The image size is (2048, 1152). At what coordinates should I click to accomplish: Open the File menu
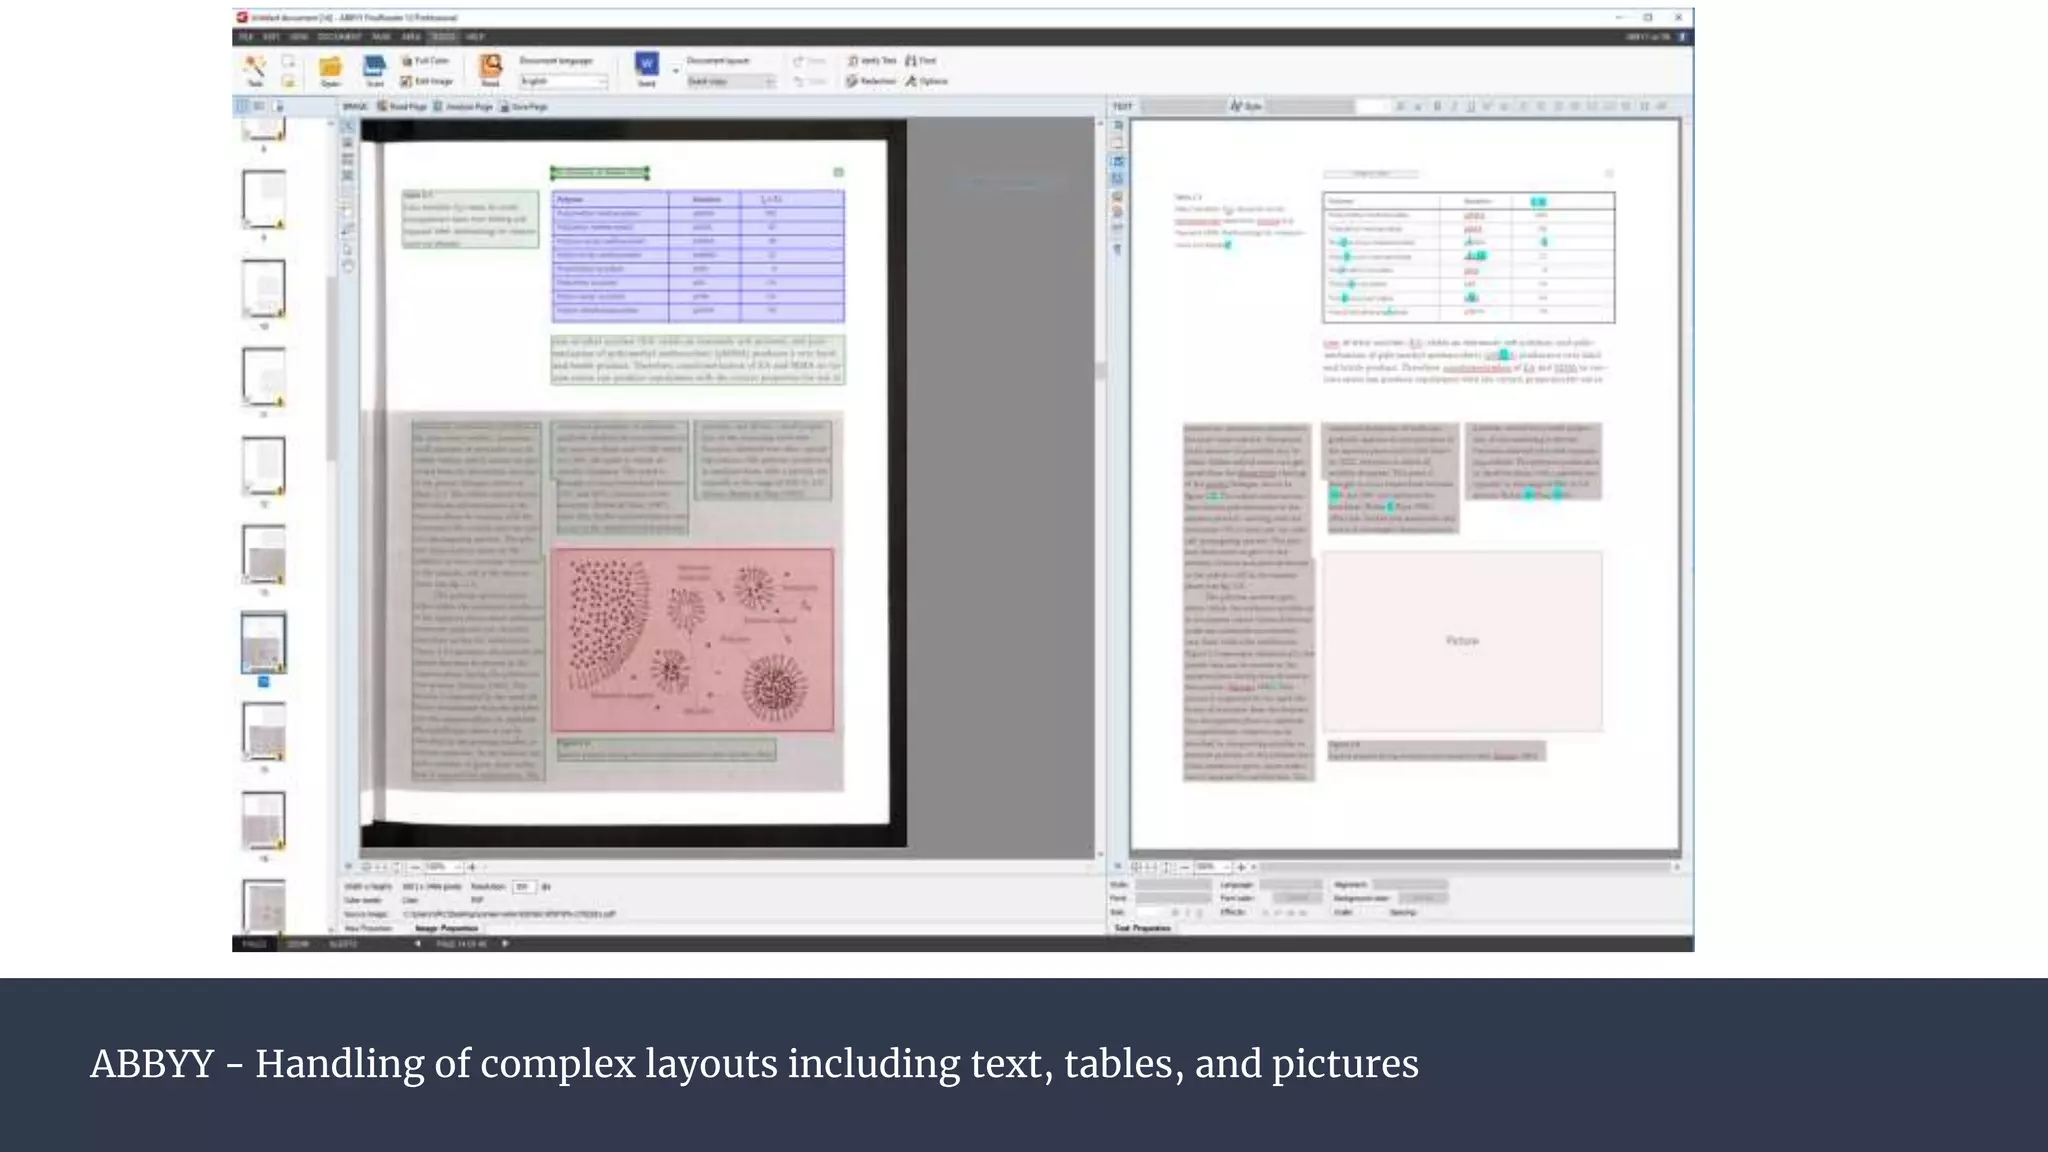point(246,37)
